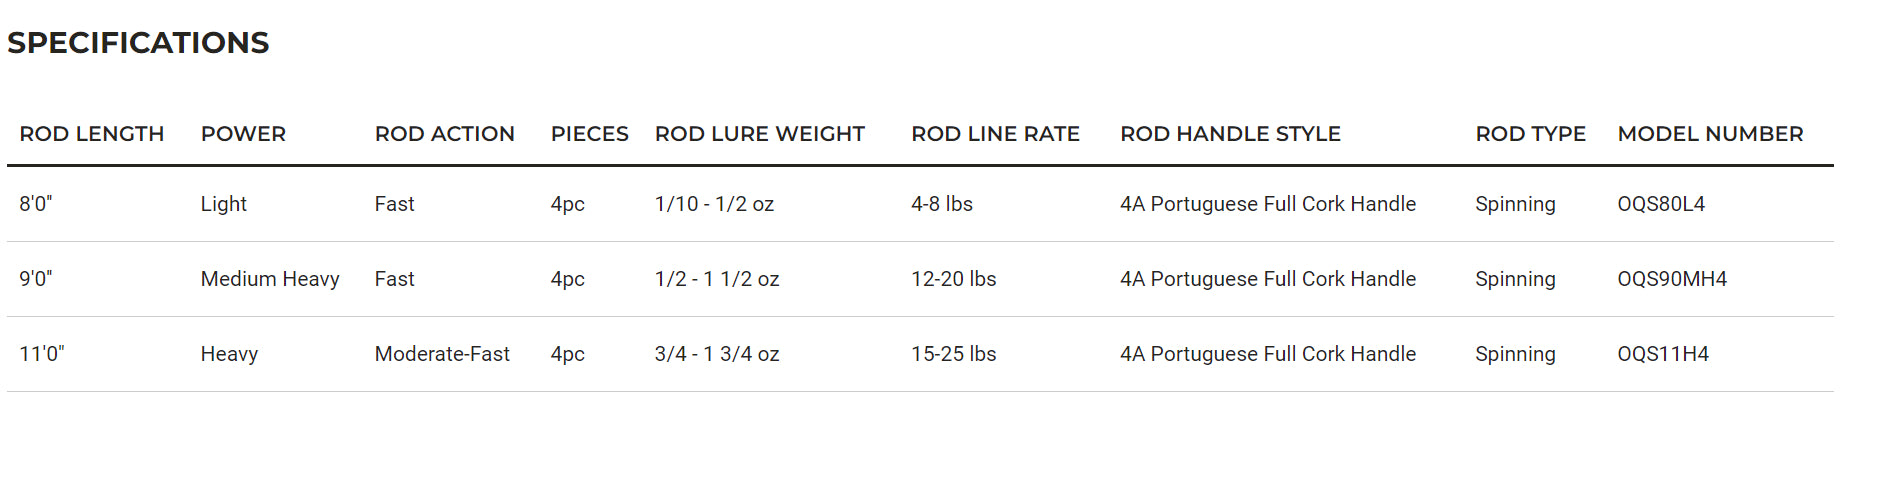
Task: Select model number OQS11H4
Action: pos(1663,354)
